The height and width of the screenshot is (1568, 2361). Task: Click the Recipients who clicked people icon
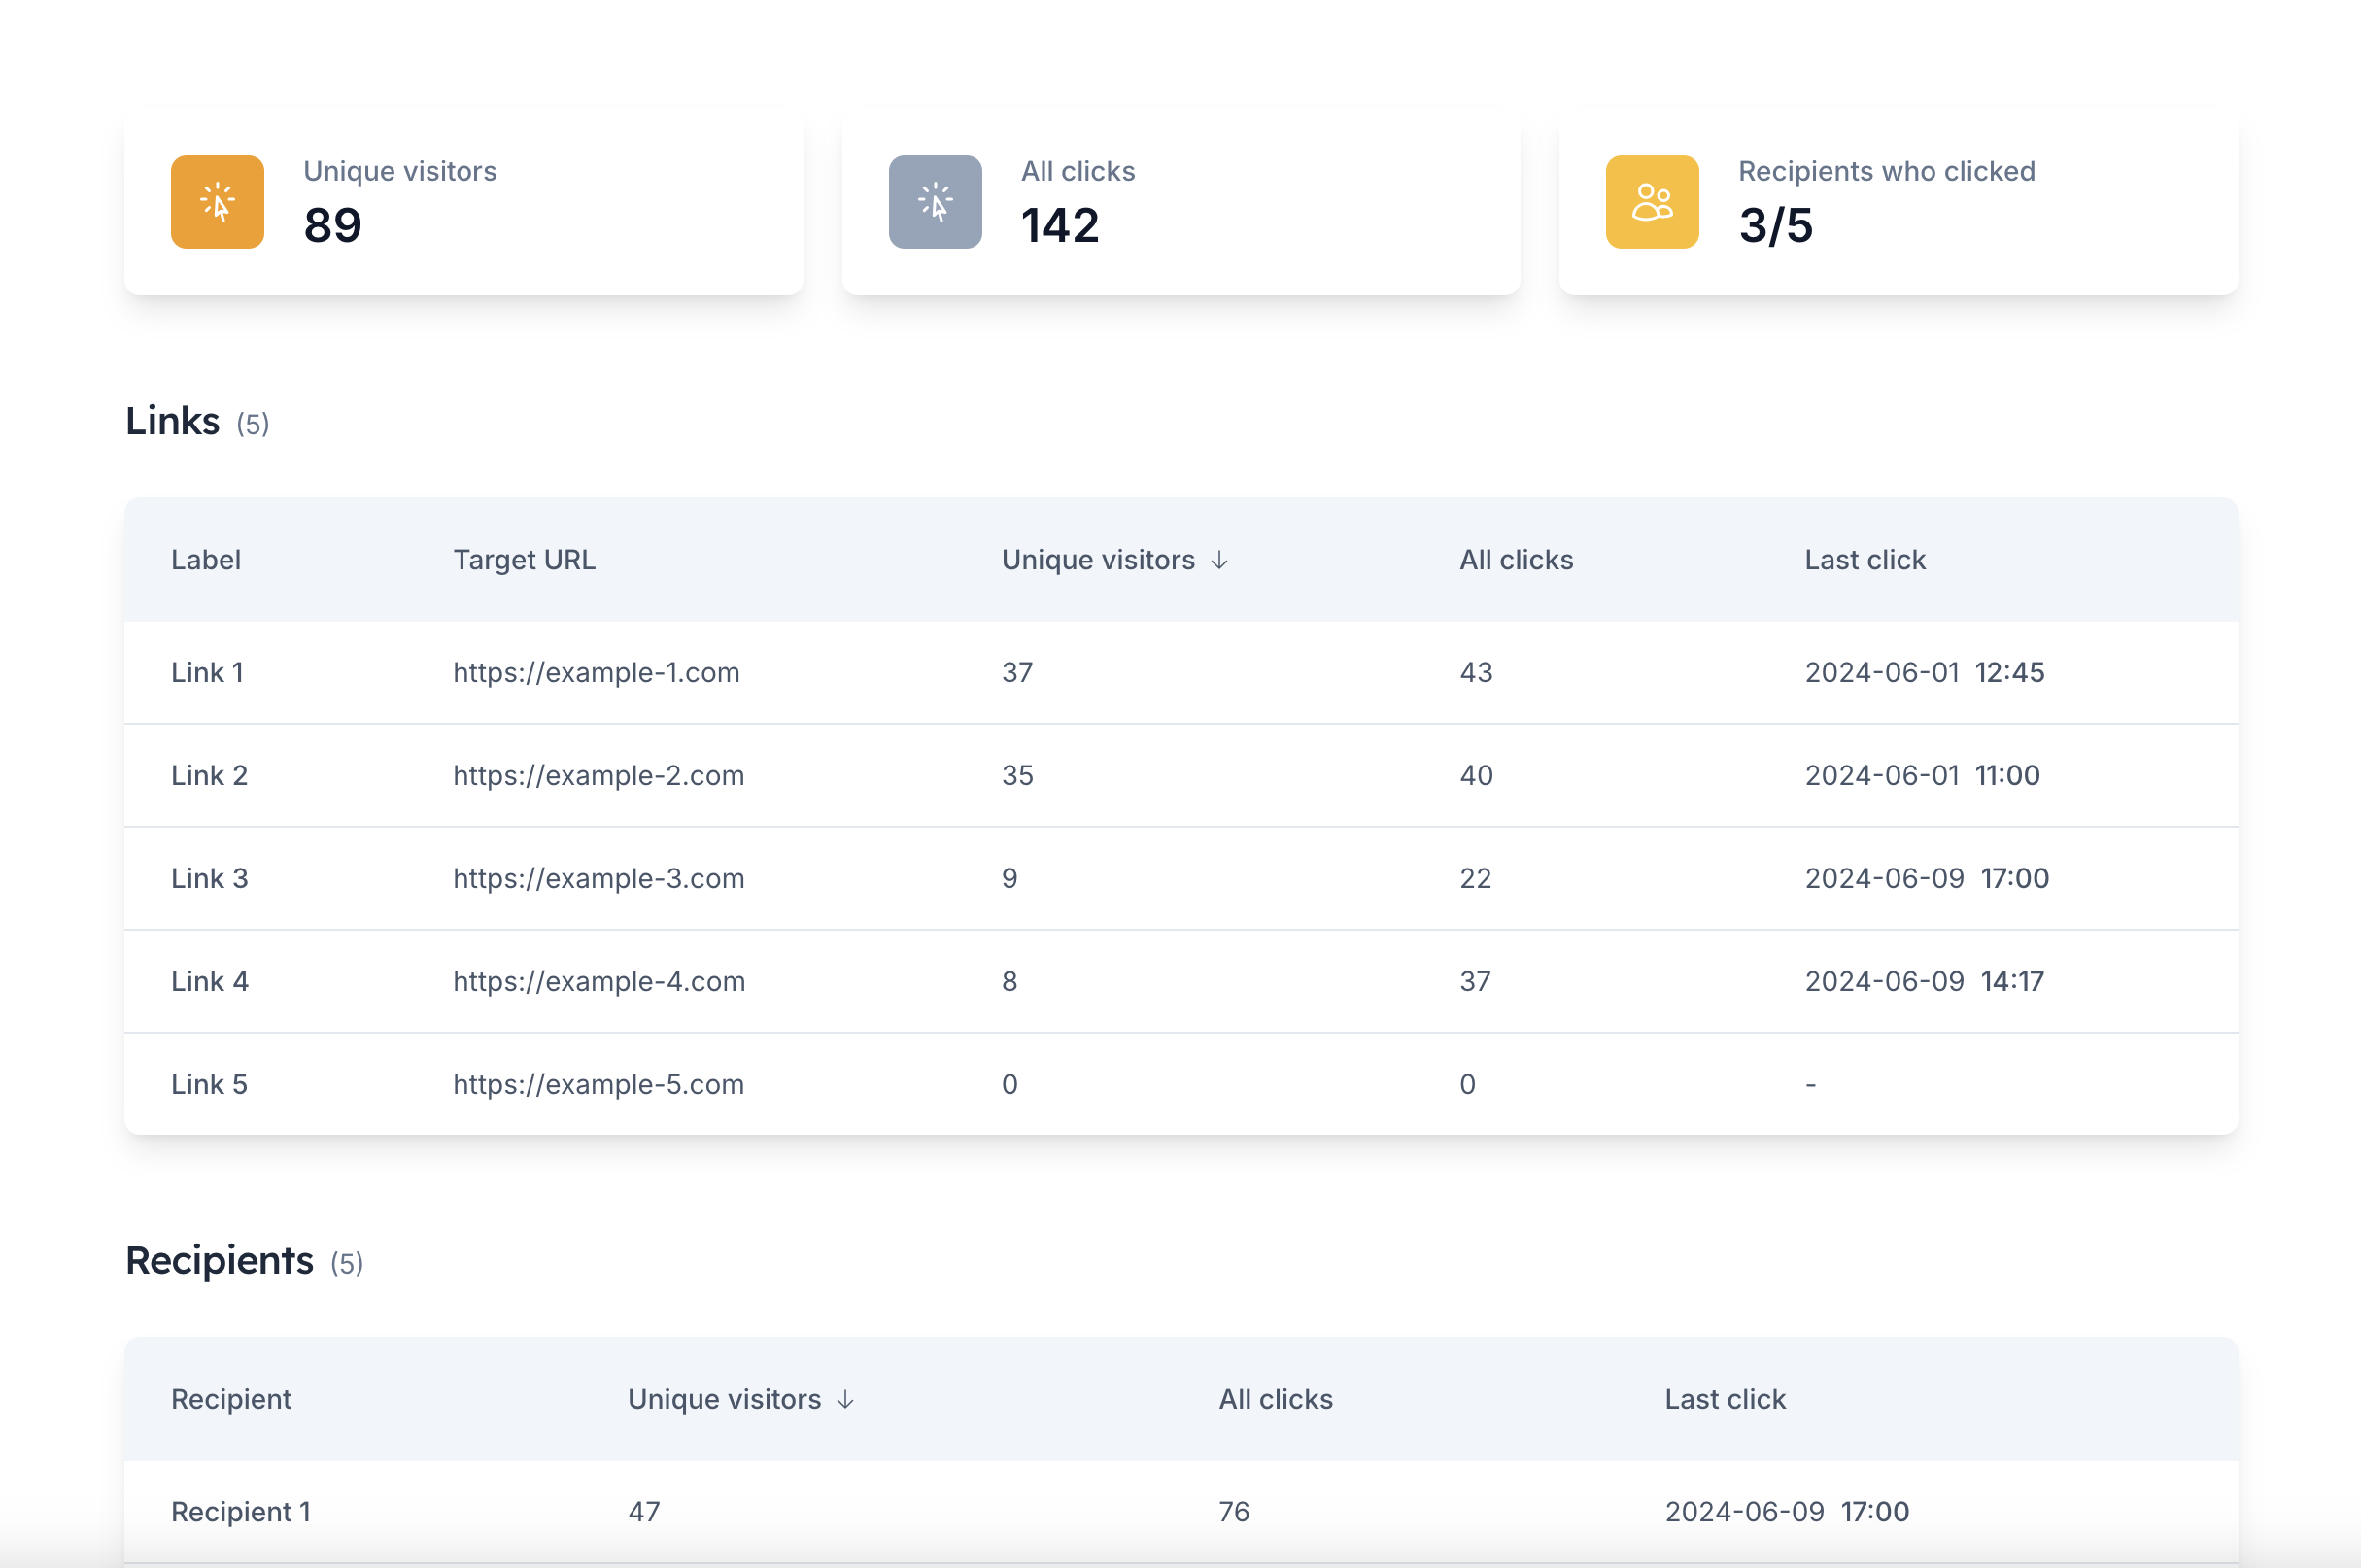point(1651,202)
